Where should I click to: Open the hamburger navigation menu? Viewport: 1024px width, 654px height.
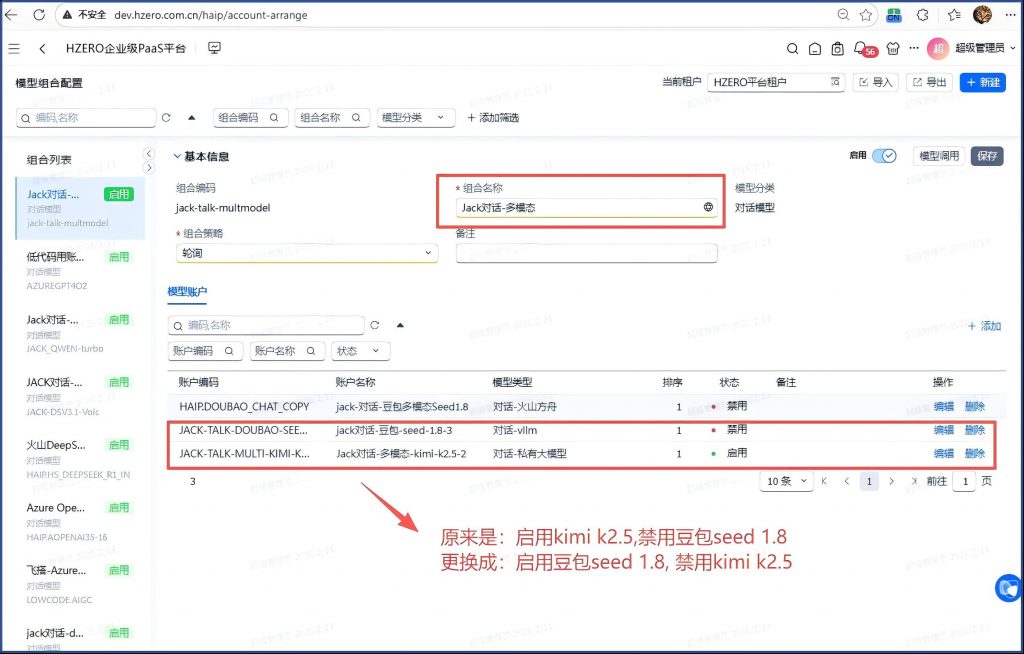14,48
